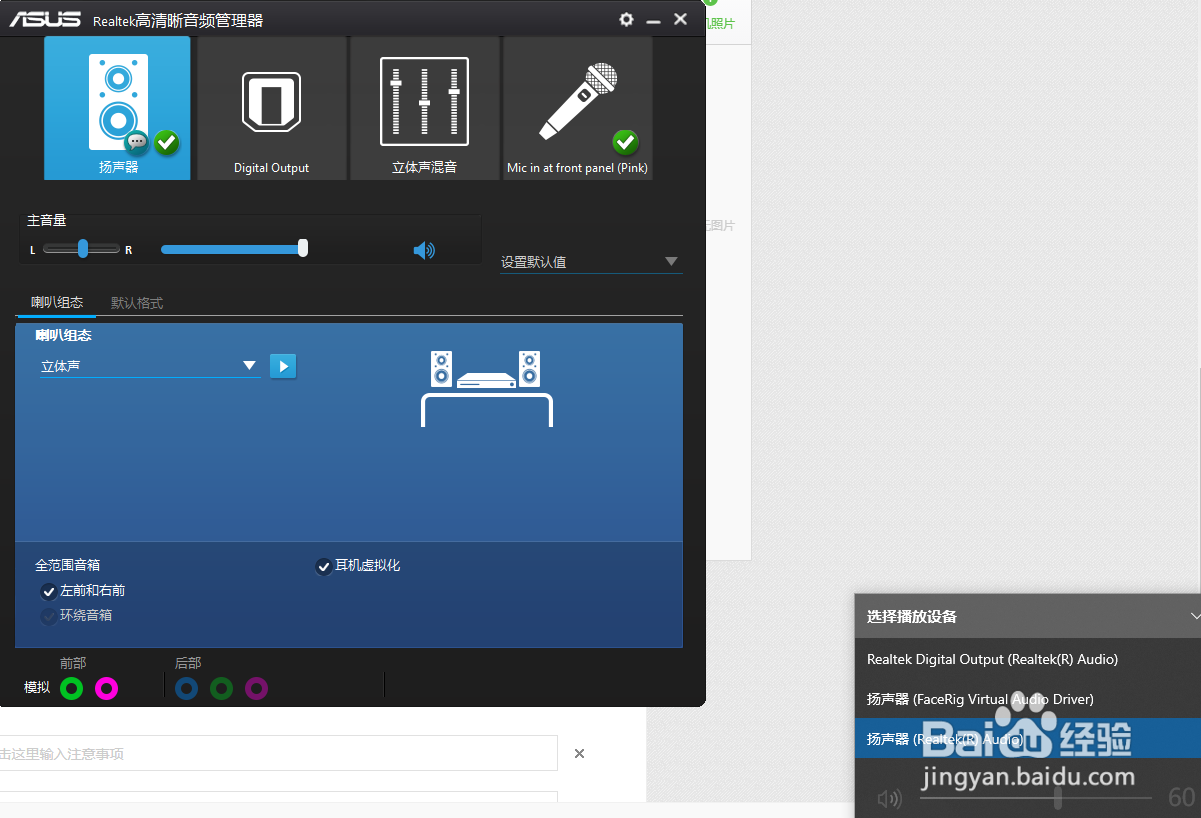Image resolution: width=1201 pixels, height=818 pixels.
Task: Switch to 喇叭组态 tab
Action: tap(57, 302)
